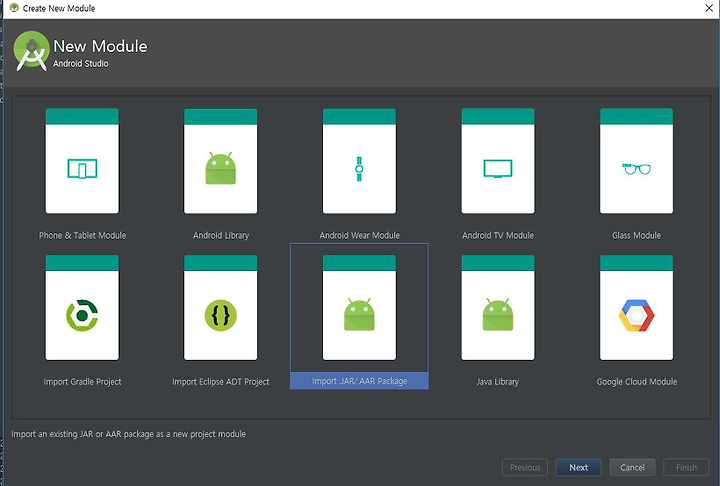This screenshot has height=486, width=720.
Task: Pick the Java Library module card
Action: (x=498, y=308)
